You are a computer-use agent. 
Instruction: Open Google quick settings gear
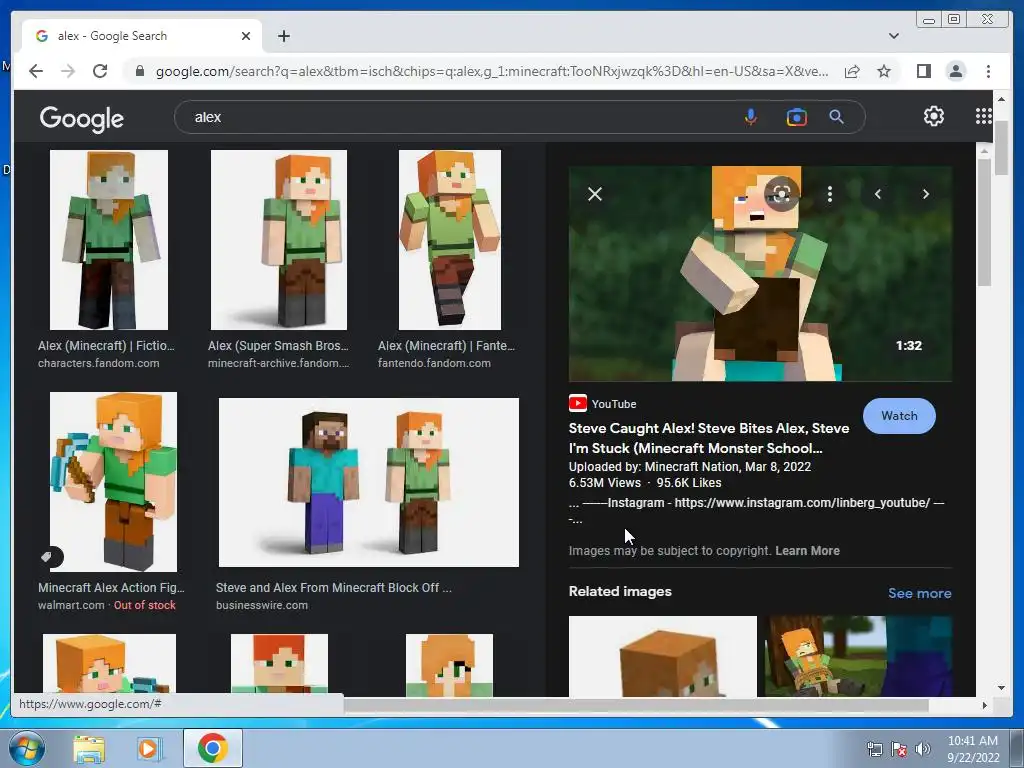tap(934, 116)
